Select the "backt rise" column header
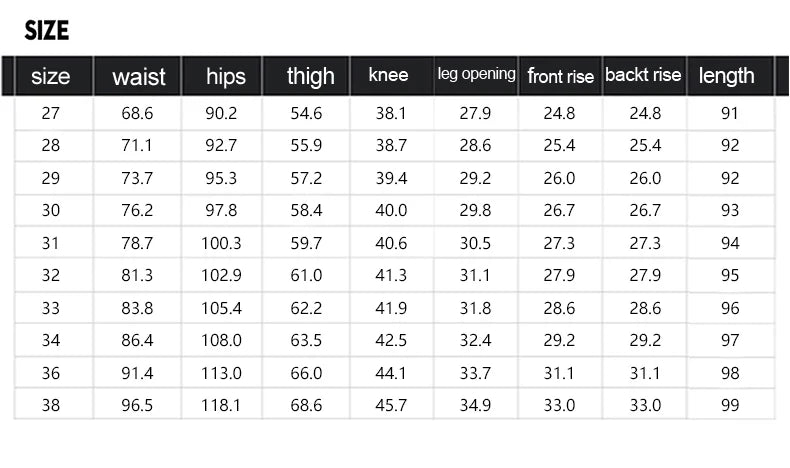The height and width of the screenshot is (468, 790). 643,75
